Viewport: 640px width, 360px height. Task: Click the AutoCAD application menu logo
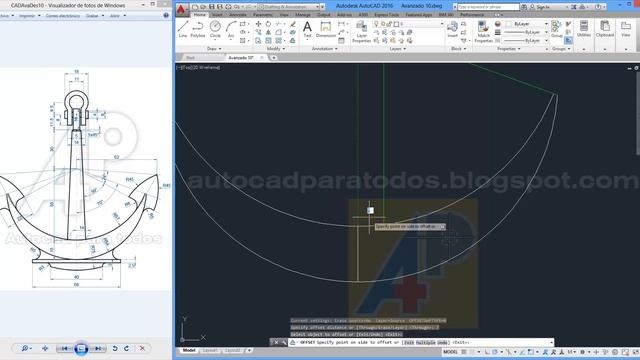(x=181, y=8)
